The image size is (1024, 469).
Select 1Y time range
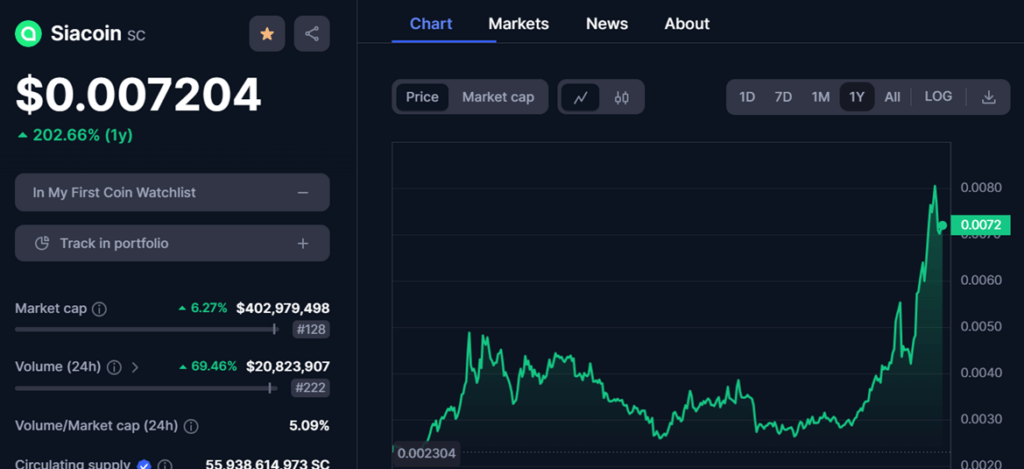[x=857, y=97]
